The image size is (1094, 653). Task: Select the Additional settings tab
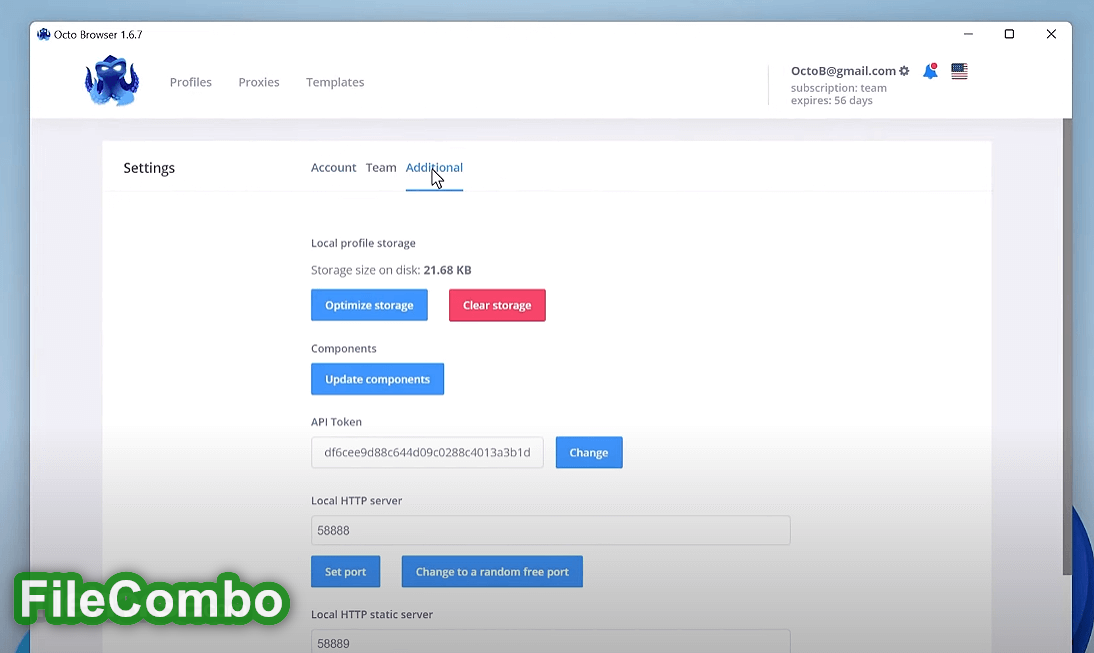pos(434,167)
